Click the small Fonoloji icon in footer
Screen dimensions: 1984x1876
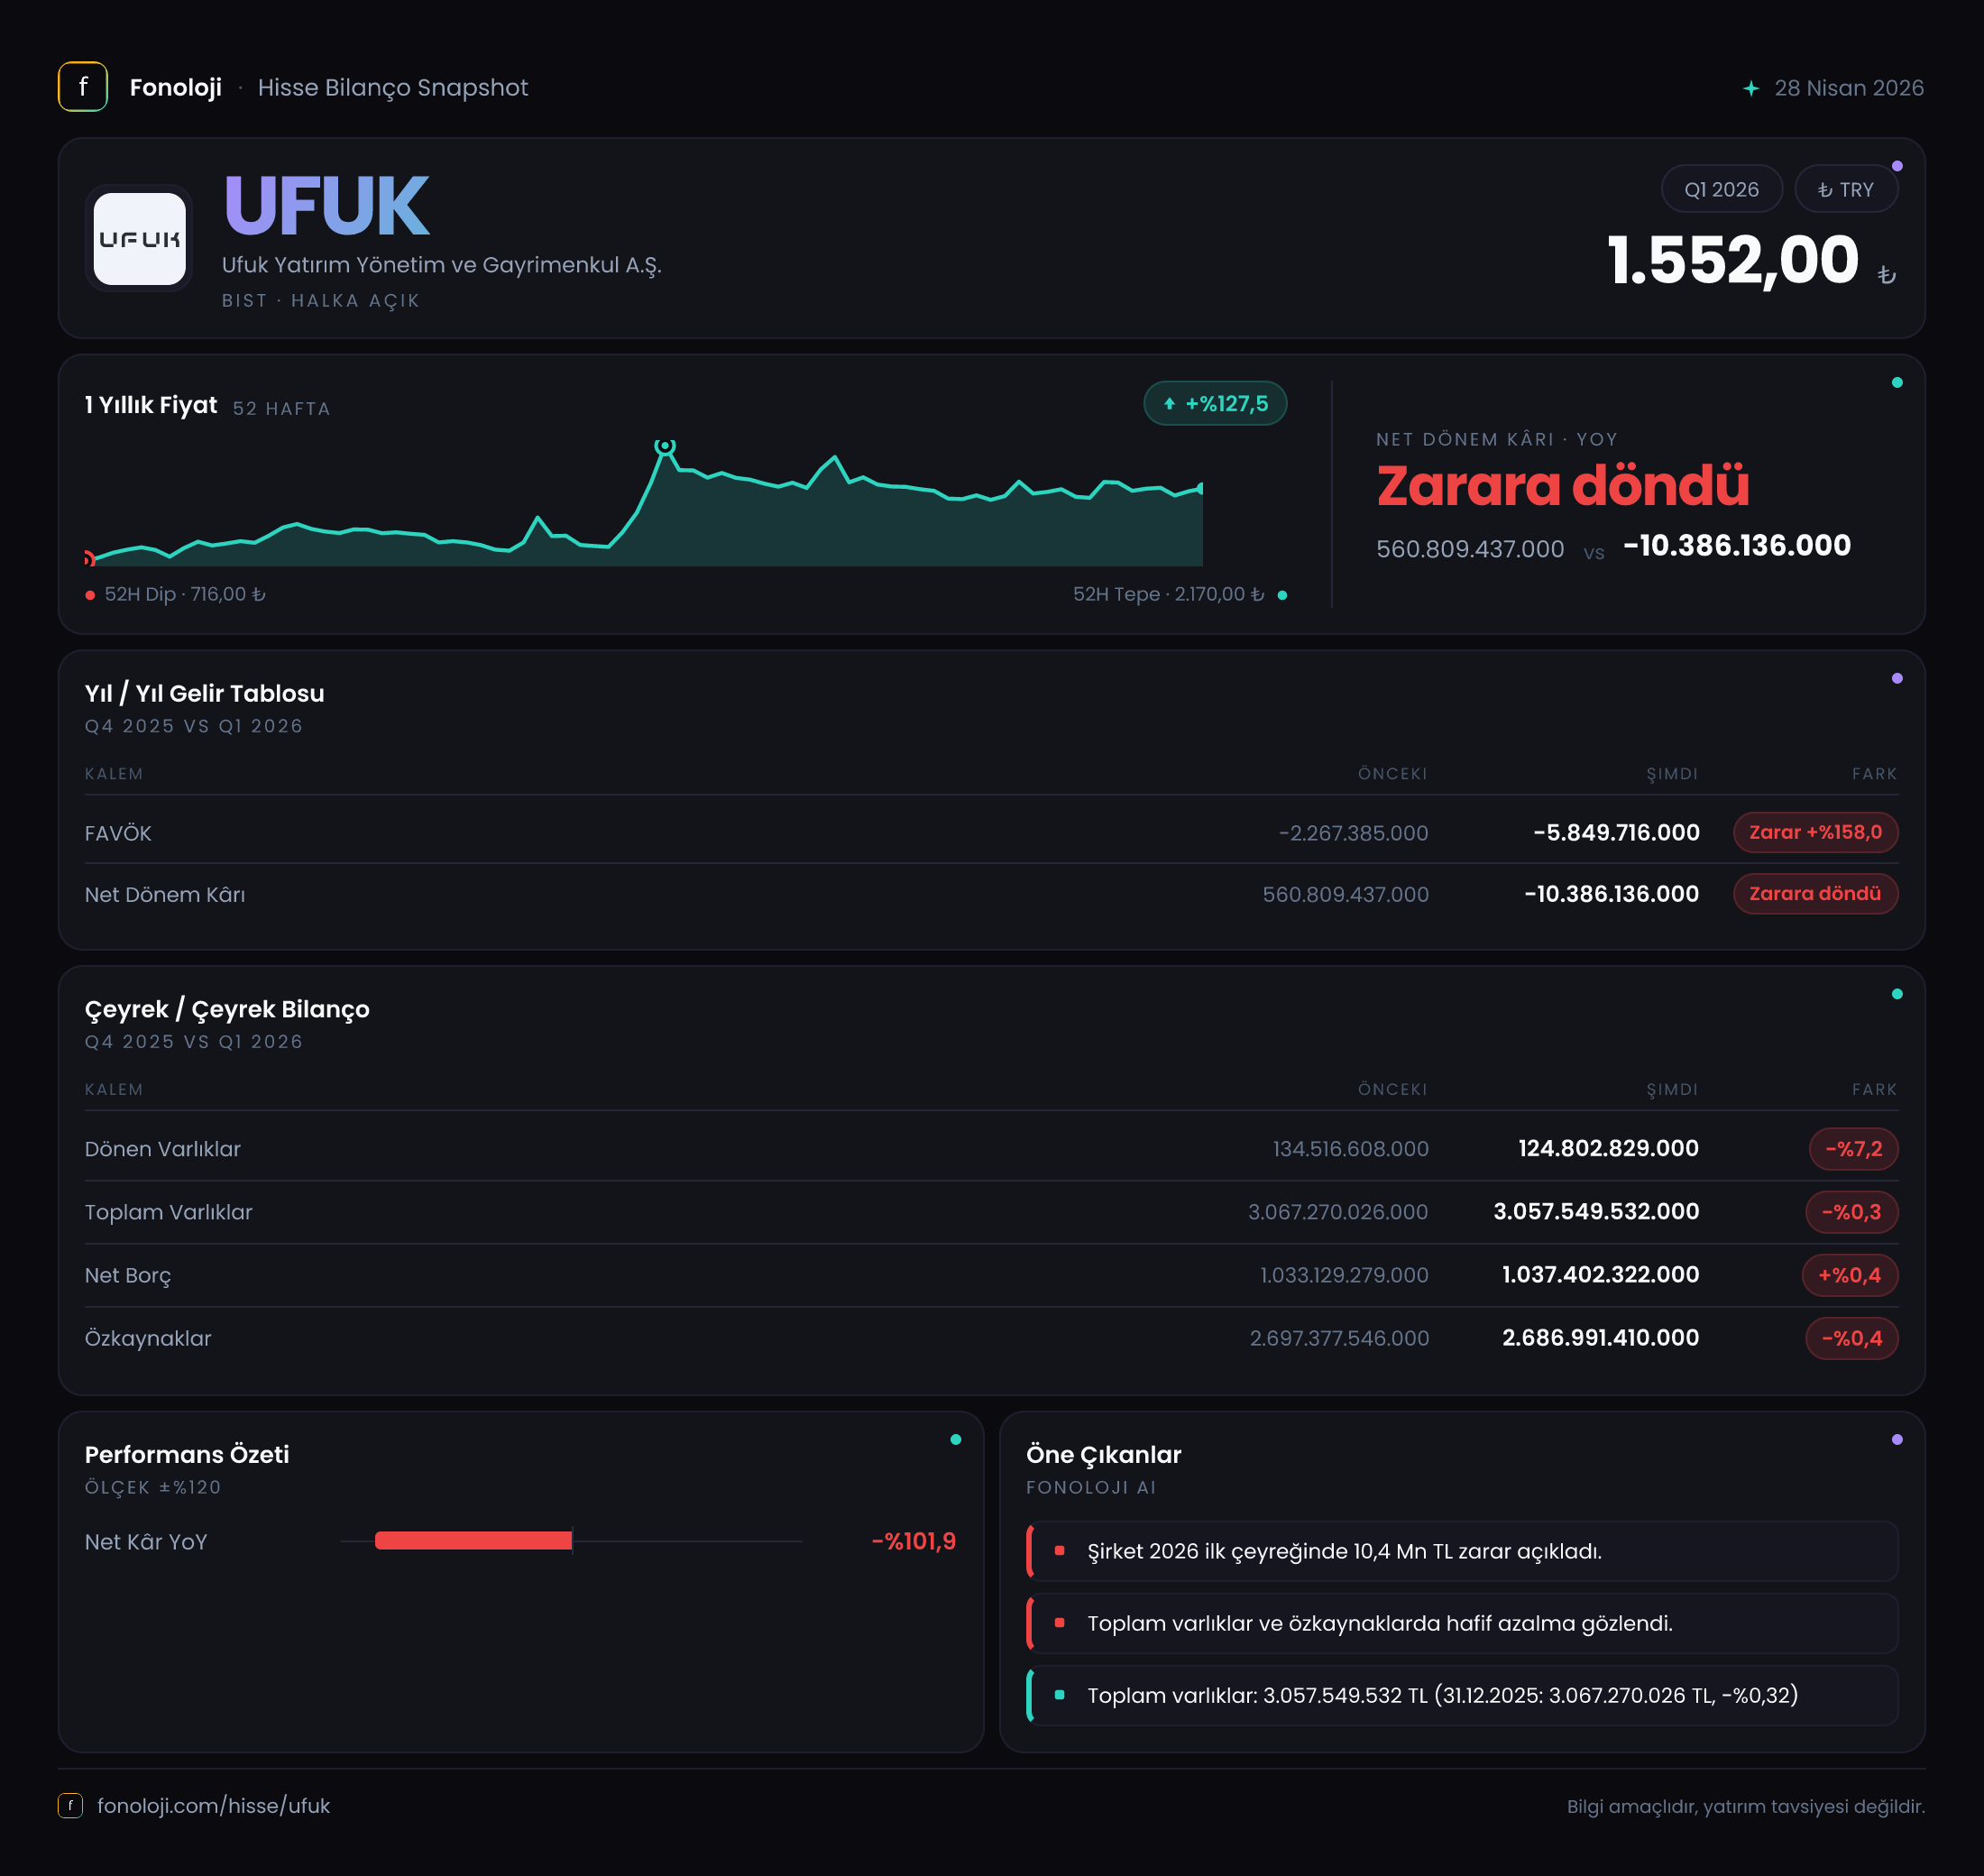(70, 1805)
